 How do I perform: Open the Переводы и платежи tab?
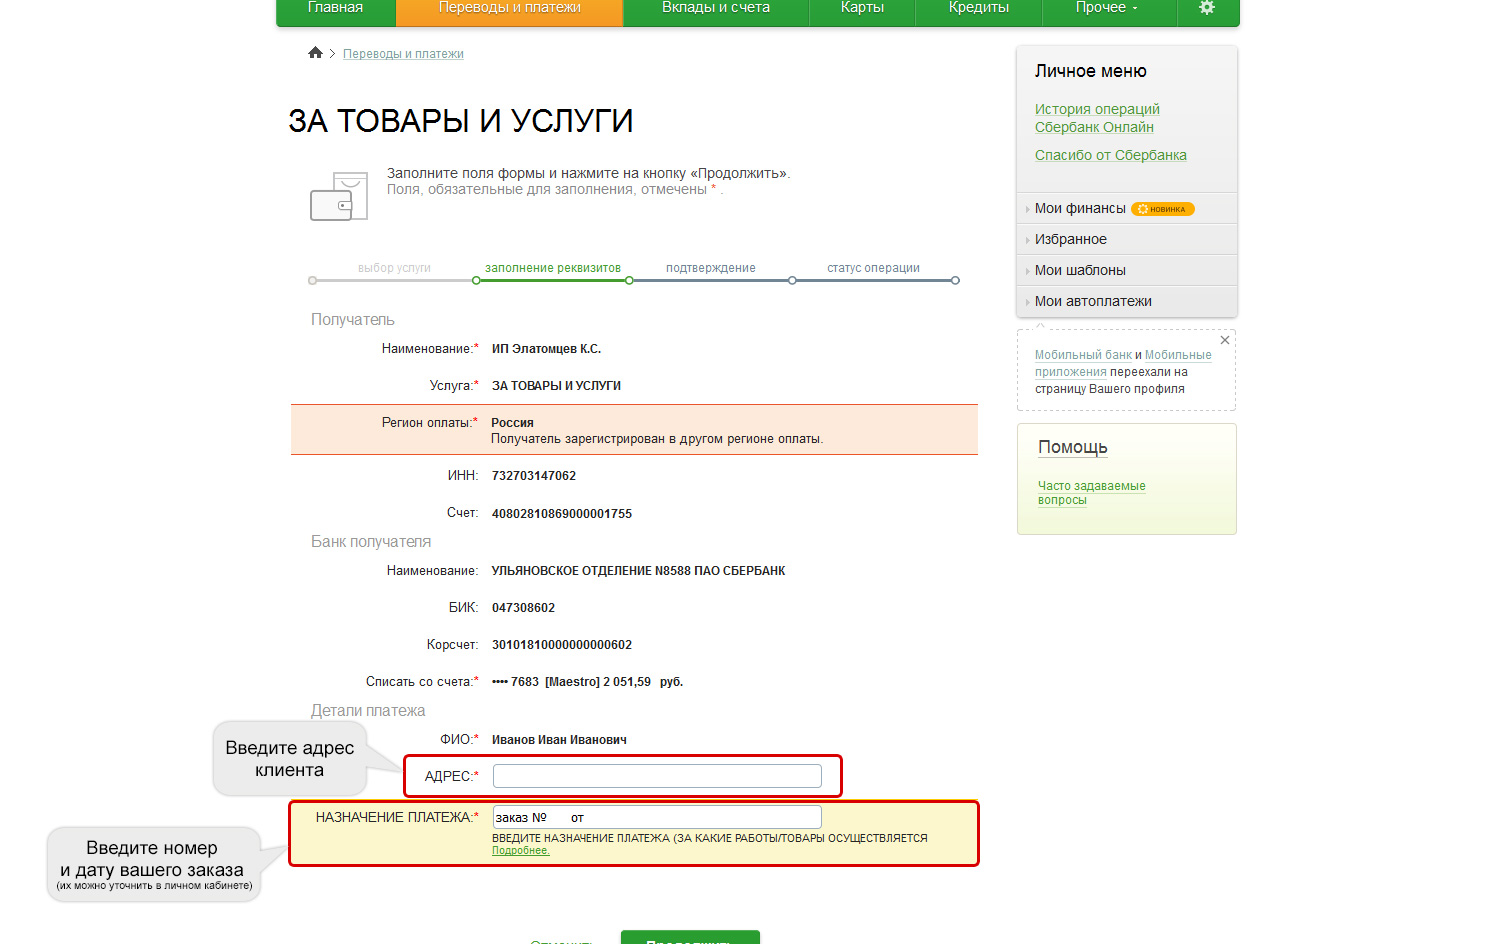pos(510,8)
